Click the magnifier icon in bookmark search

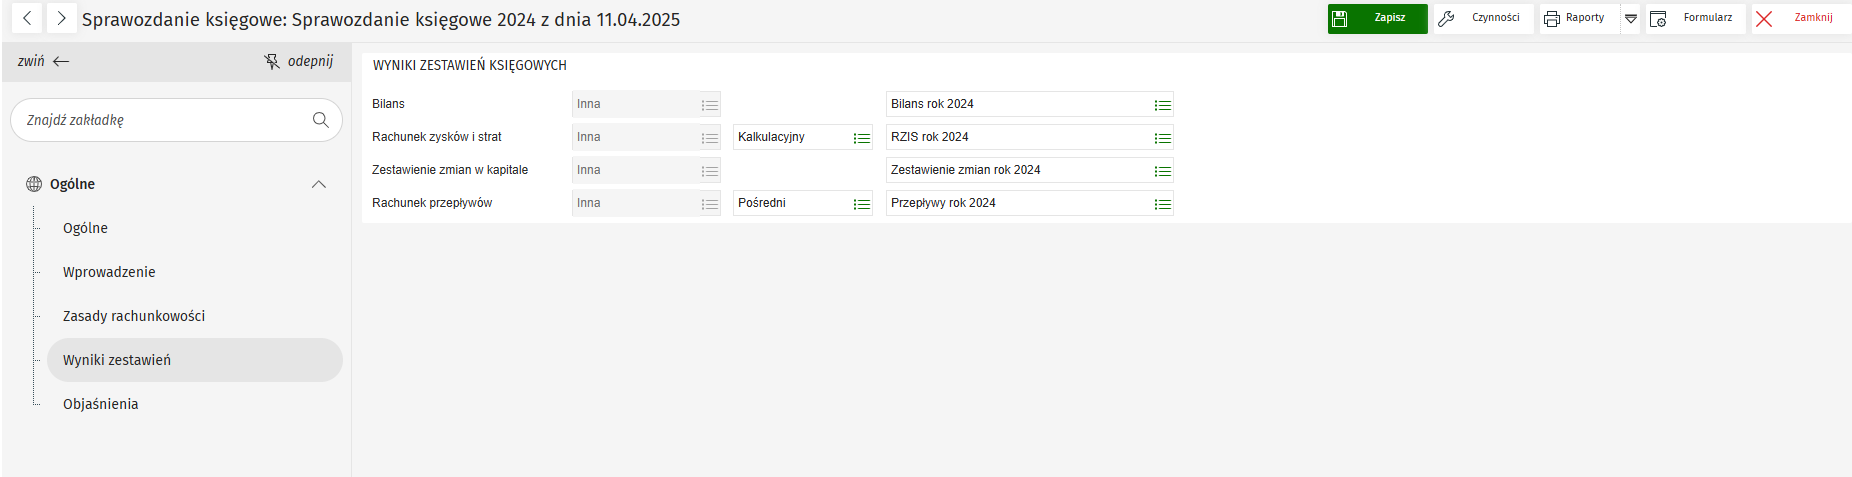click(320, 120)
